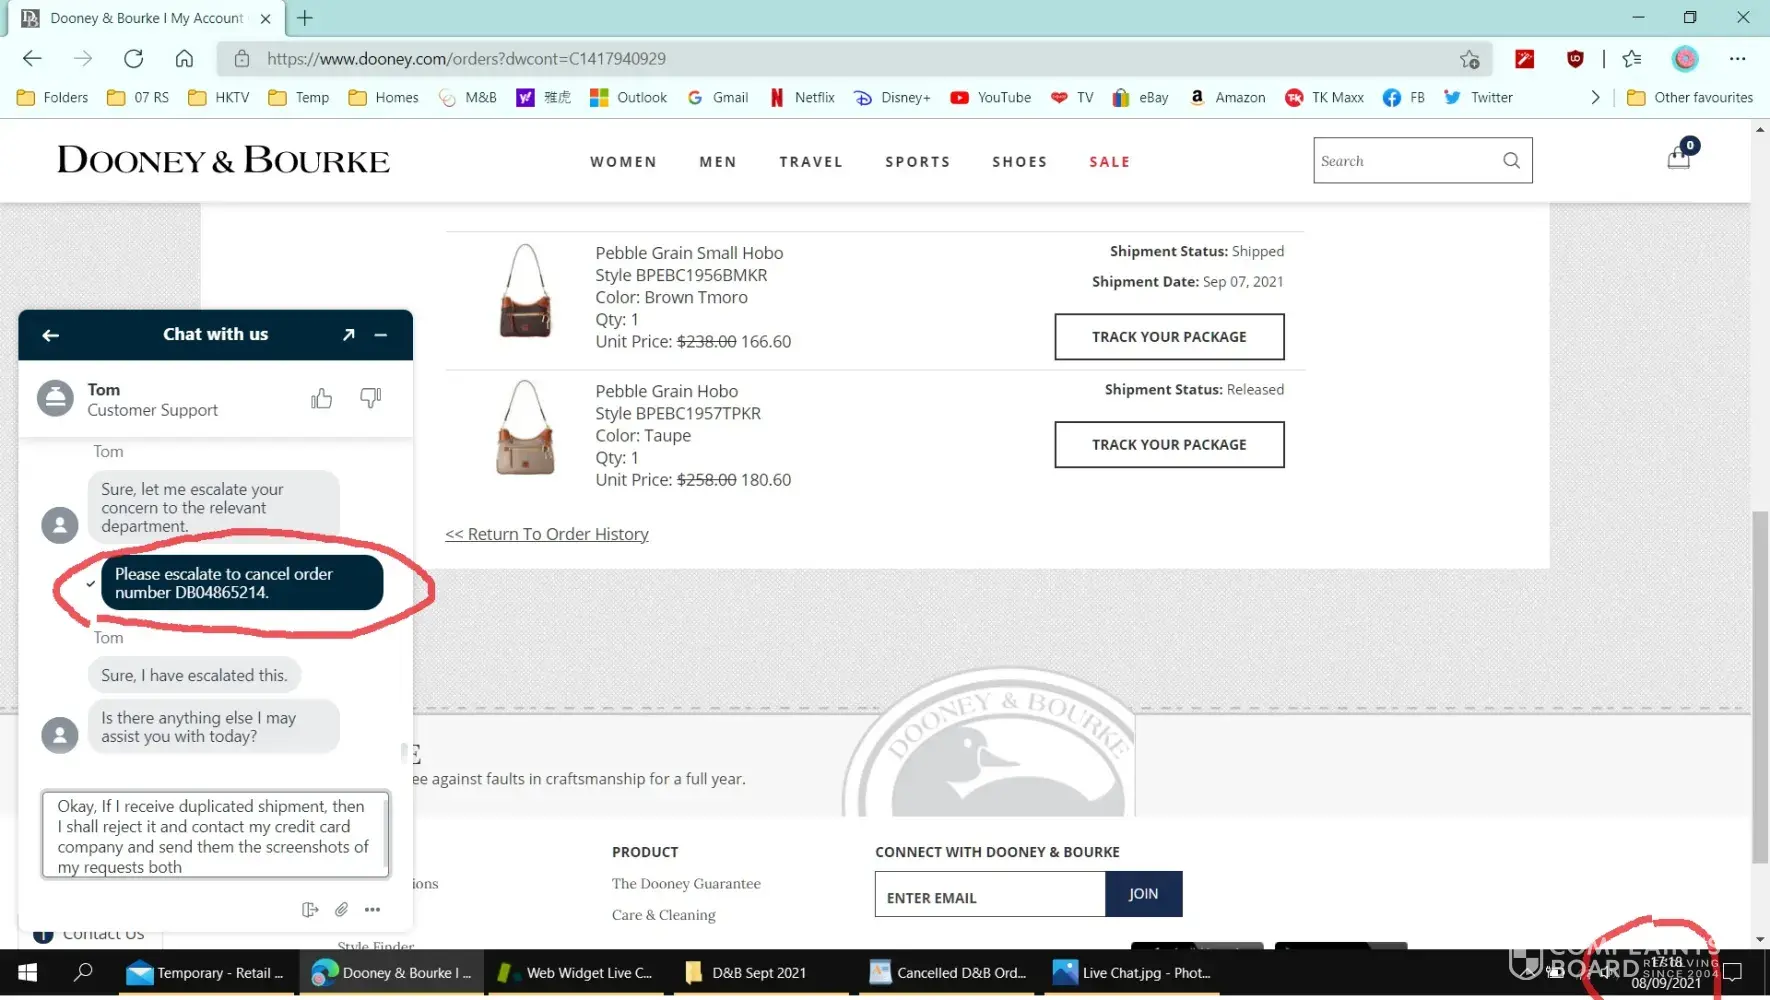Click the uBlock shield extension icon

pyautogui.click(x=1575, y=59)
